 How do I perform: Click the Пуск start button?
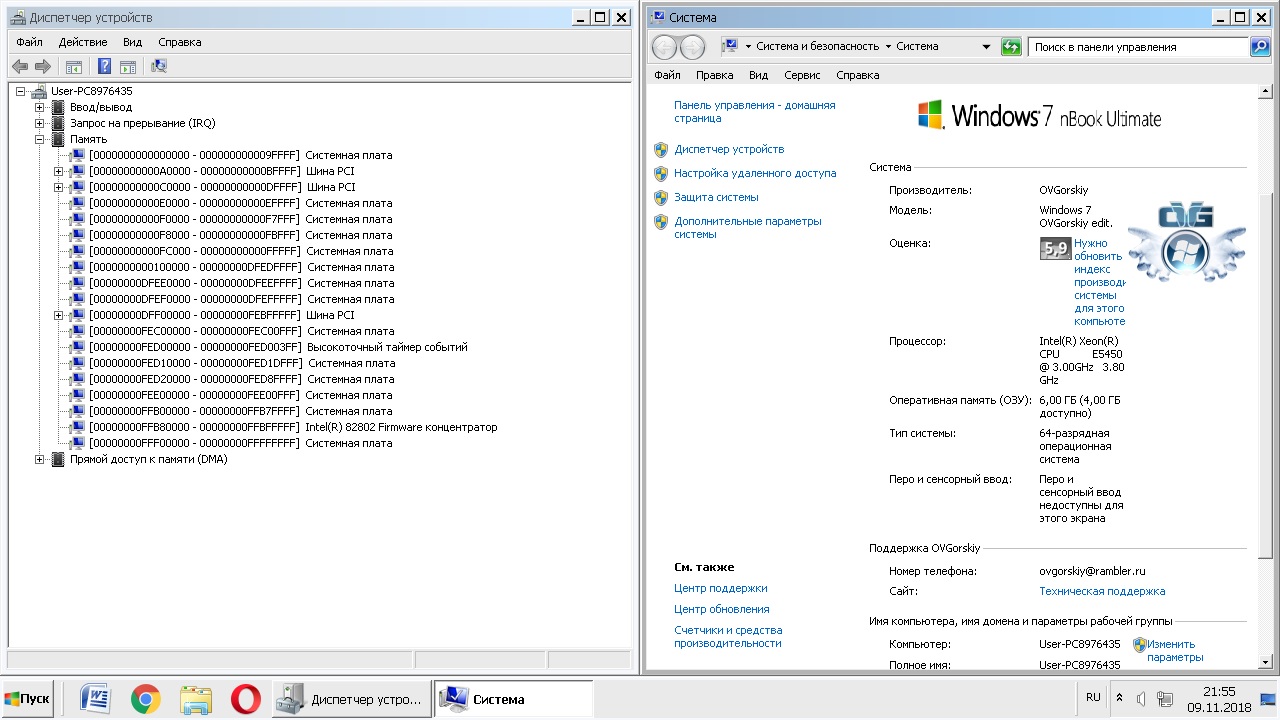27,699
